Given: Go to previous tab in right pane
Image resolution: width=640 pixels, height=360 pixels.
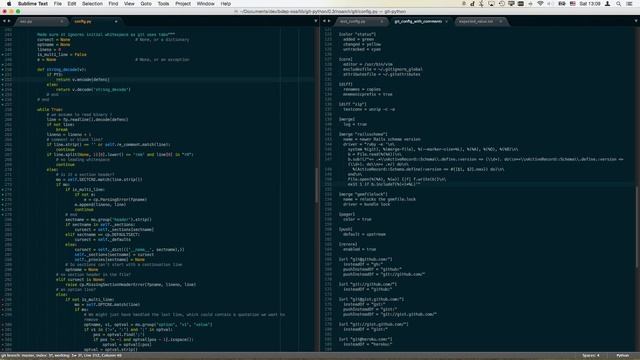Looking at the screenshot, I should (x=324, y=21).
